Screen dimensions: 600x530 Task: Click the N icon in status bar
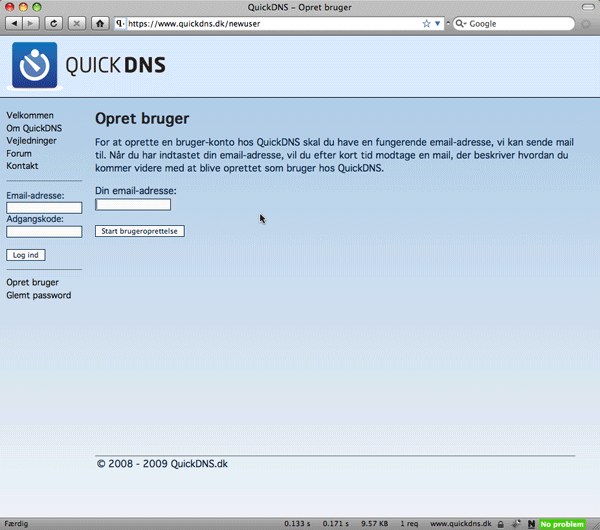point(531,524)
